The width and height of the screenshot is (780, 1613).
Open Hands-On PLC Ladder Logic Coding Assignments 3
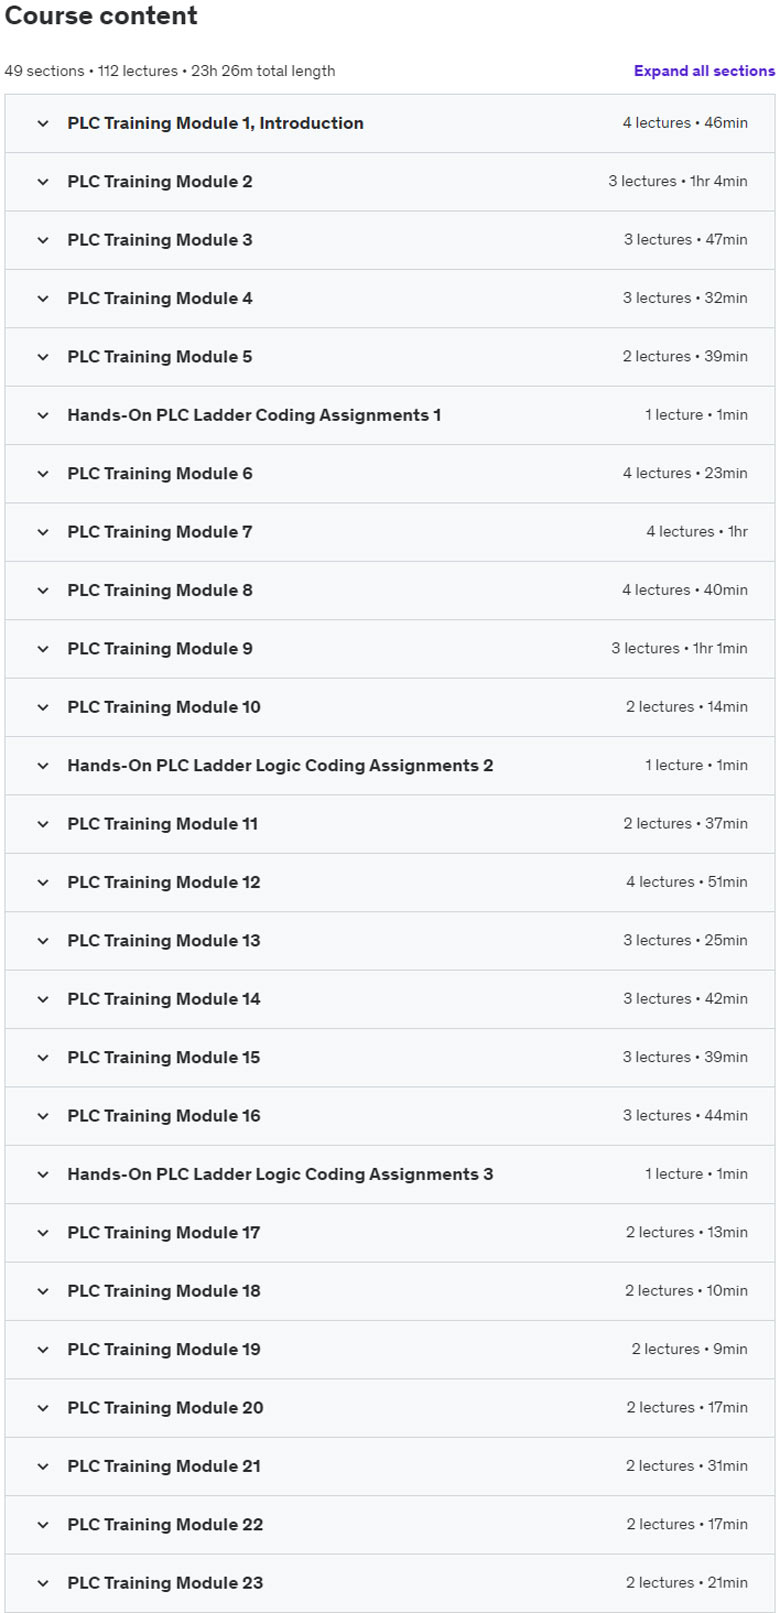click(x=280, y=1174)
